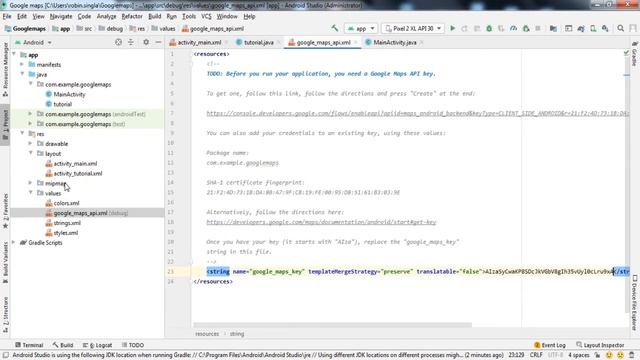Open the Android view selector dropdown
The width and height of the screenshot is (640, 360).
pos(33,42)
